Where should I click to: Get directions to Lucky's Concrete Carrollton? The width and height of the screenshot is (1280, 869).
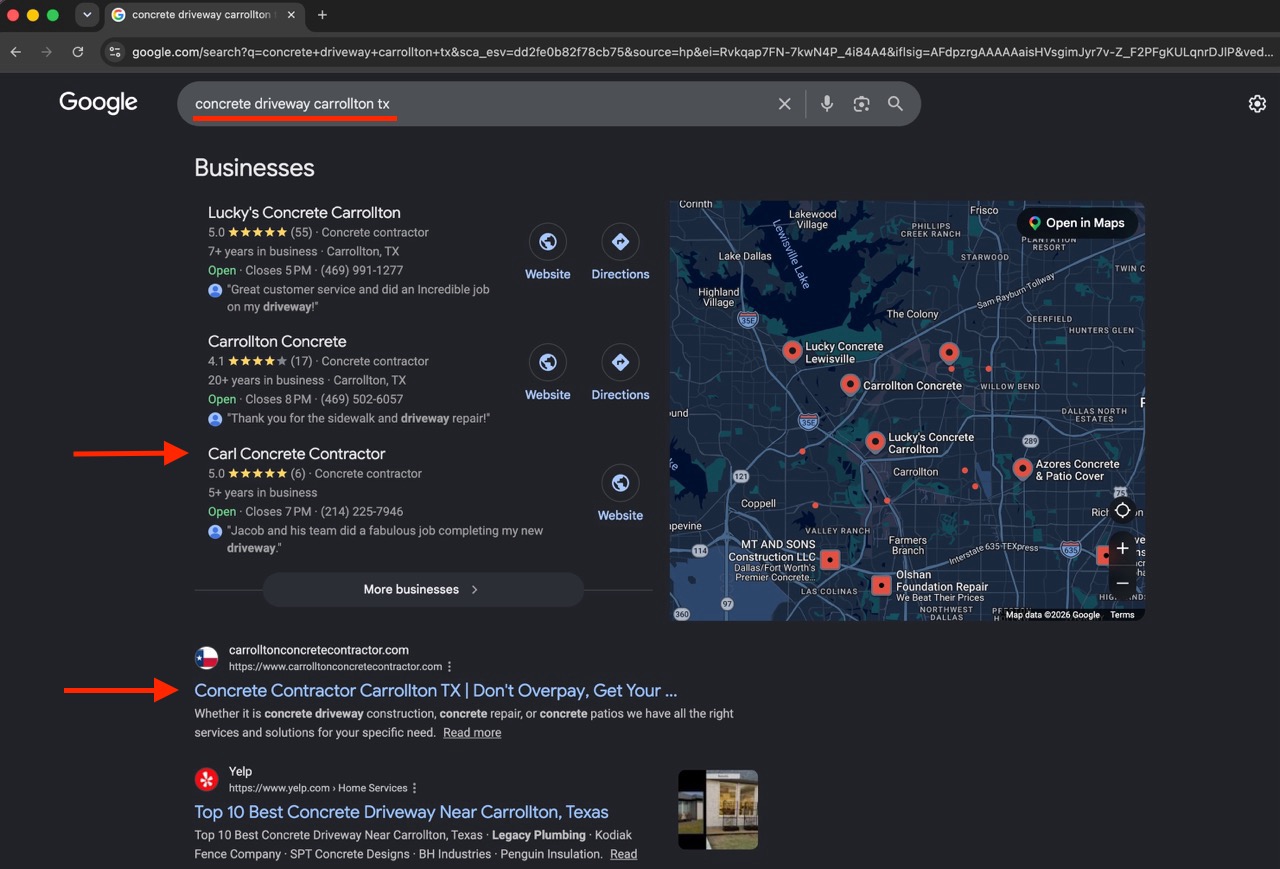620,242
